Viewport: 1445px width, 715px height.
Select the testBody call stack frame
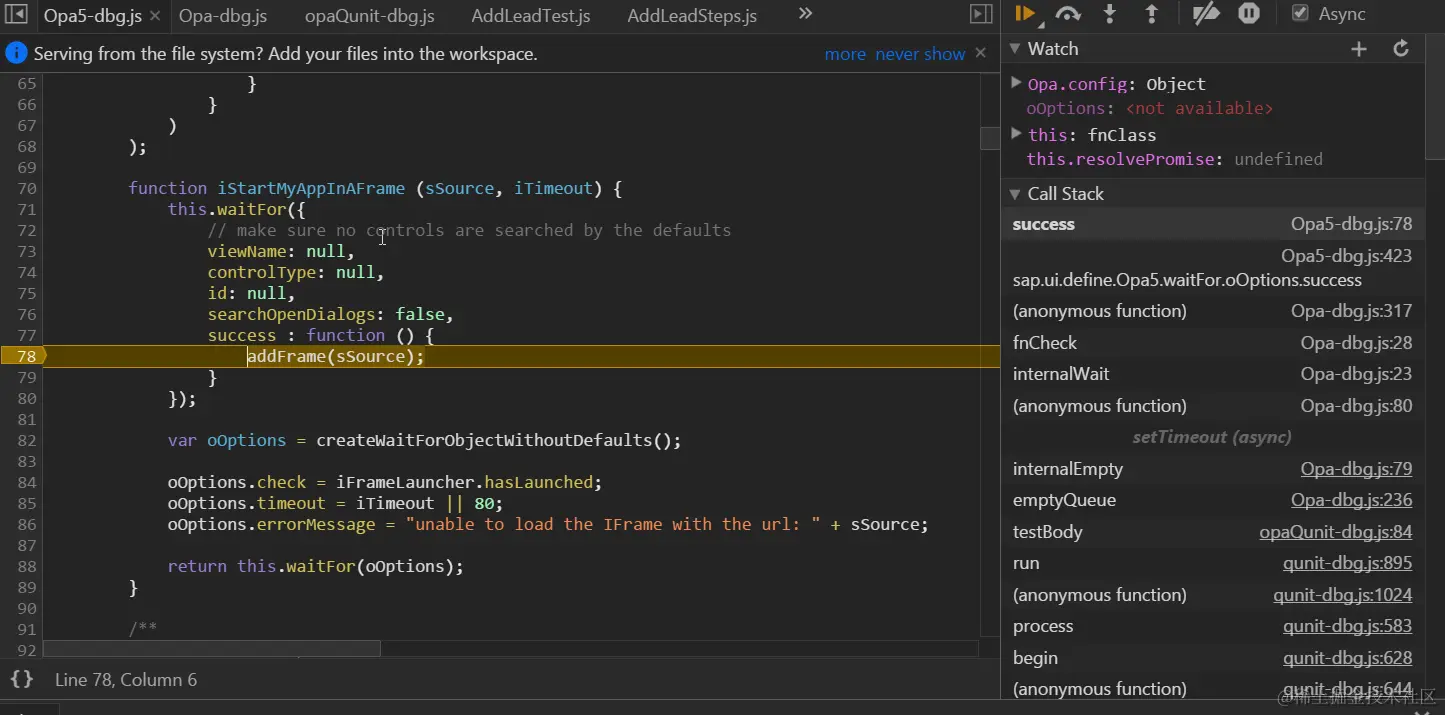pos(1212,532)
